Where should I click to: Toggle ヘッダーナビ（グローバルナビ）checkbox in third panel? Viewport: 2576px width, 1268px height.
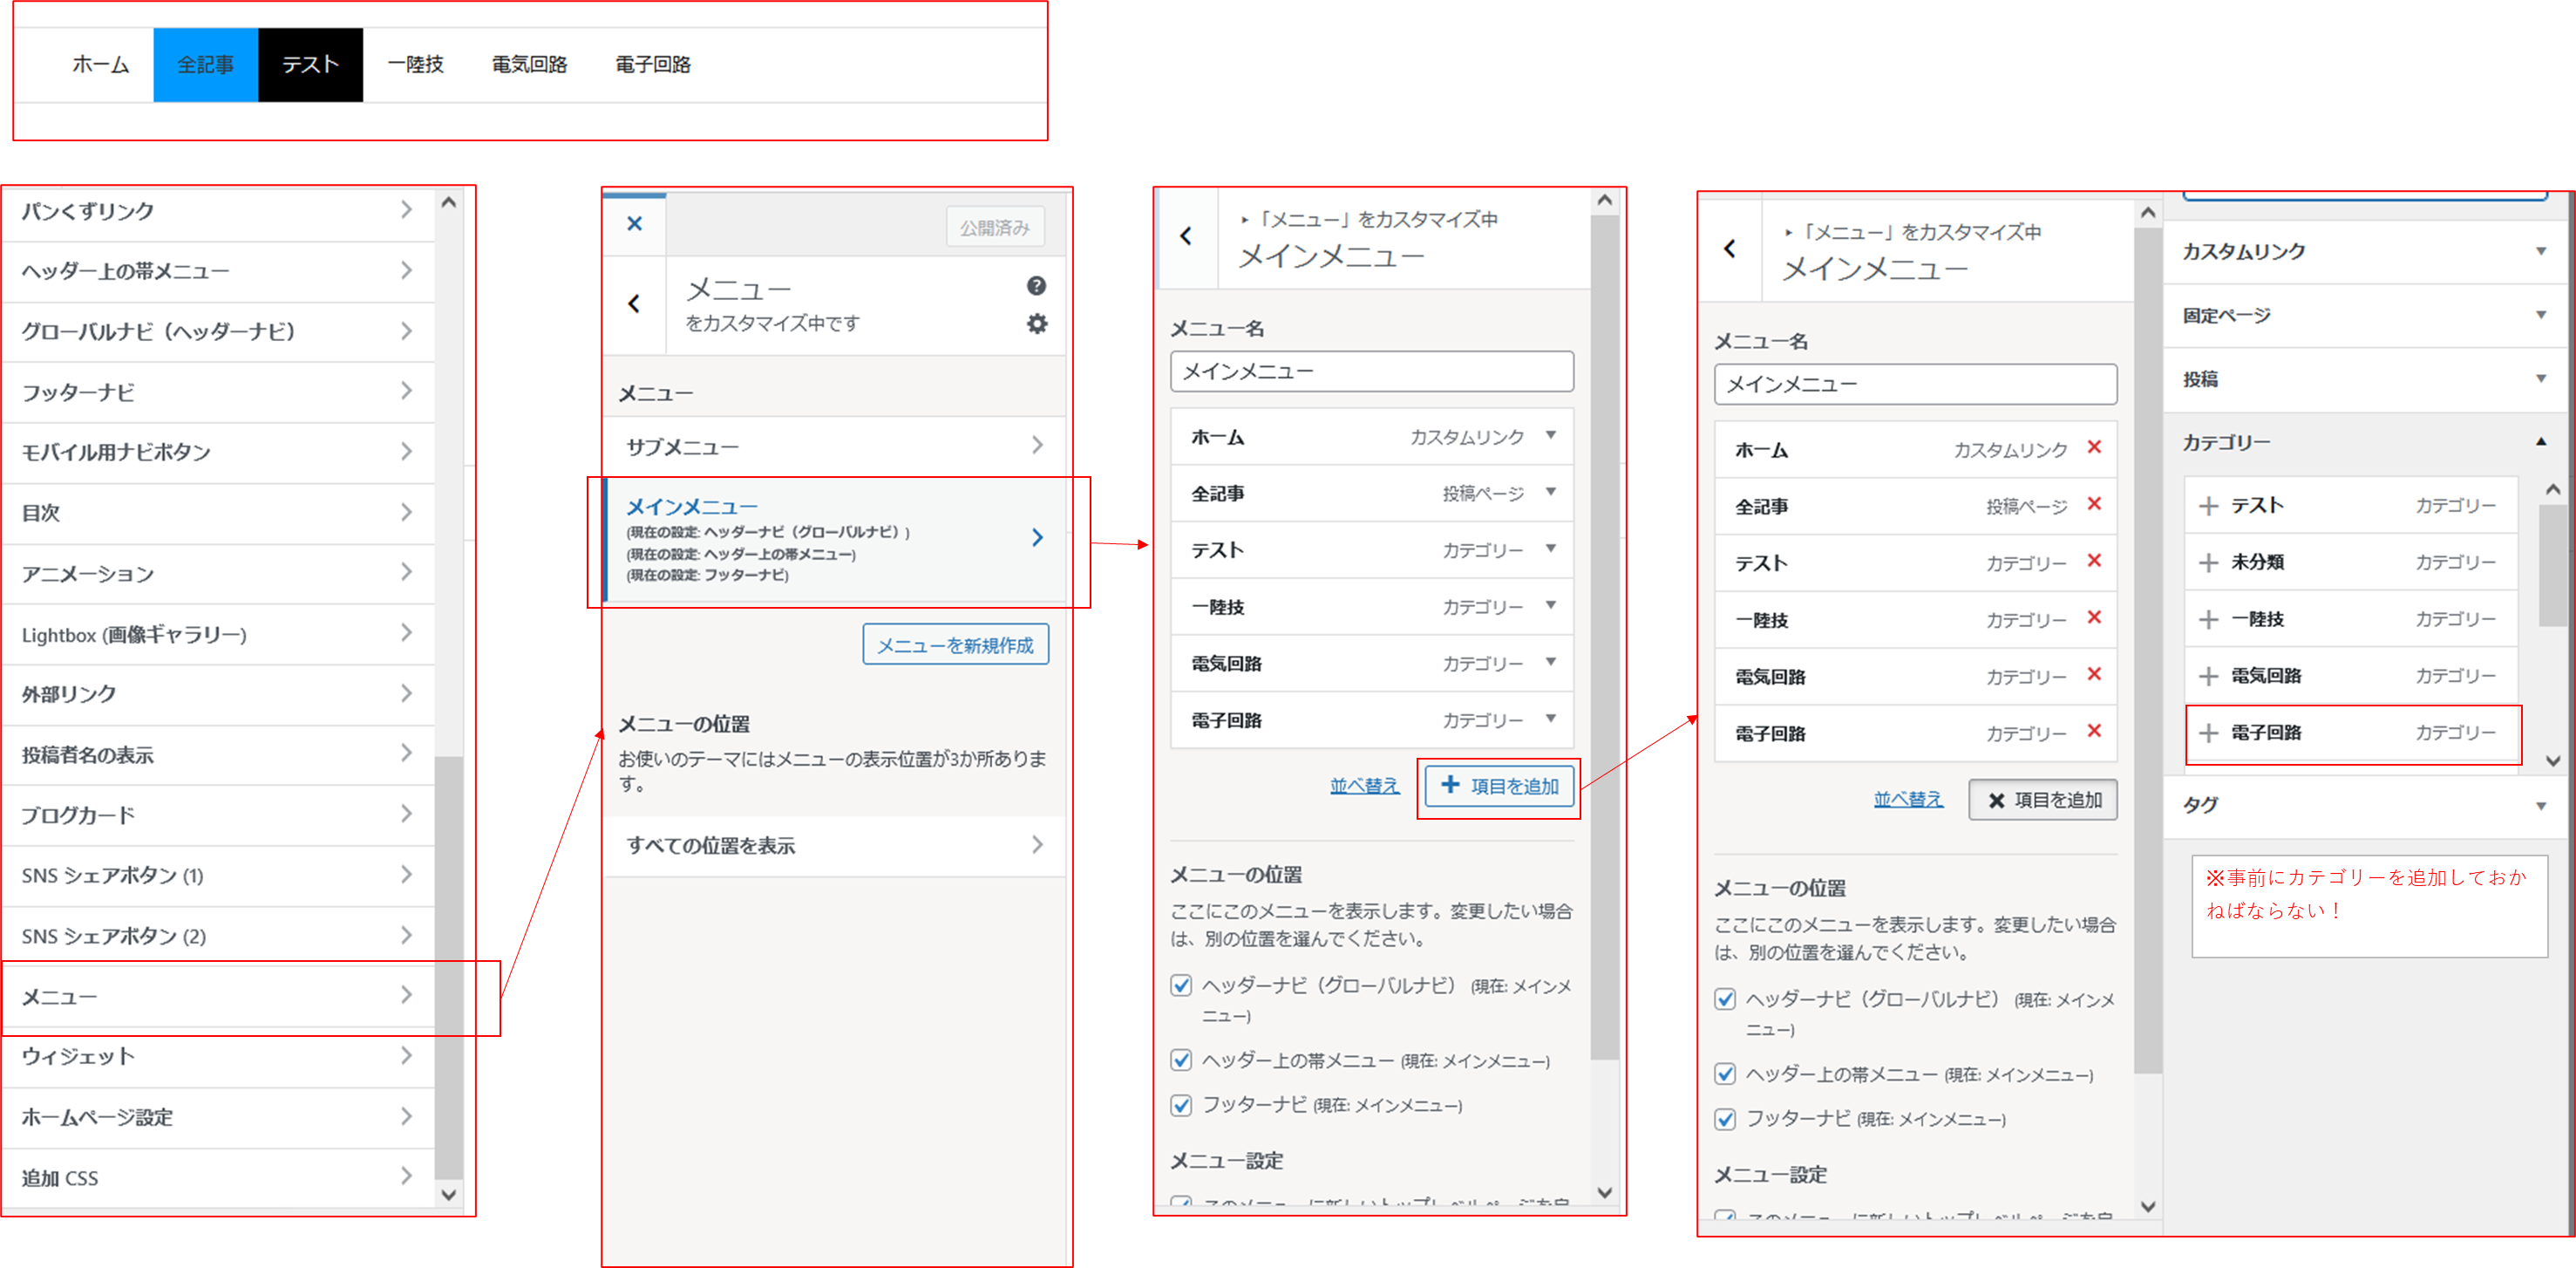click(1181, 985)
